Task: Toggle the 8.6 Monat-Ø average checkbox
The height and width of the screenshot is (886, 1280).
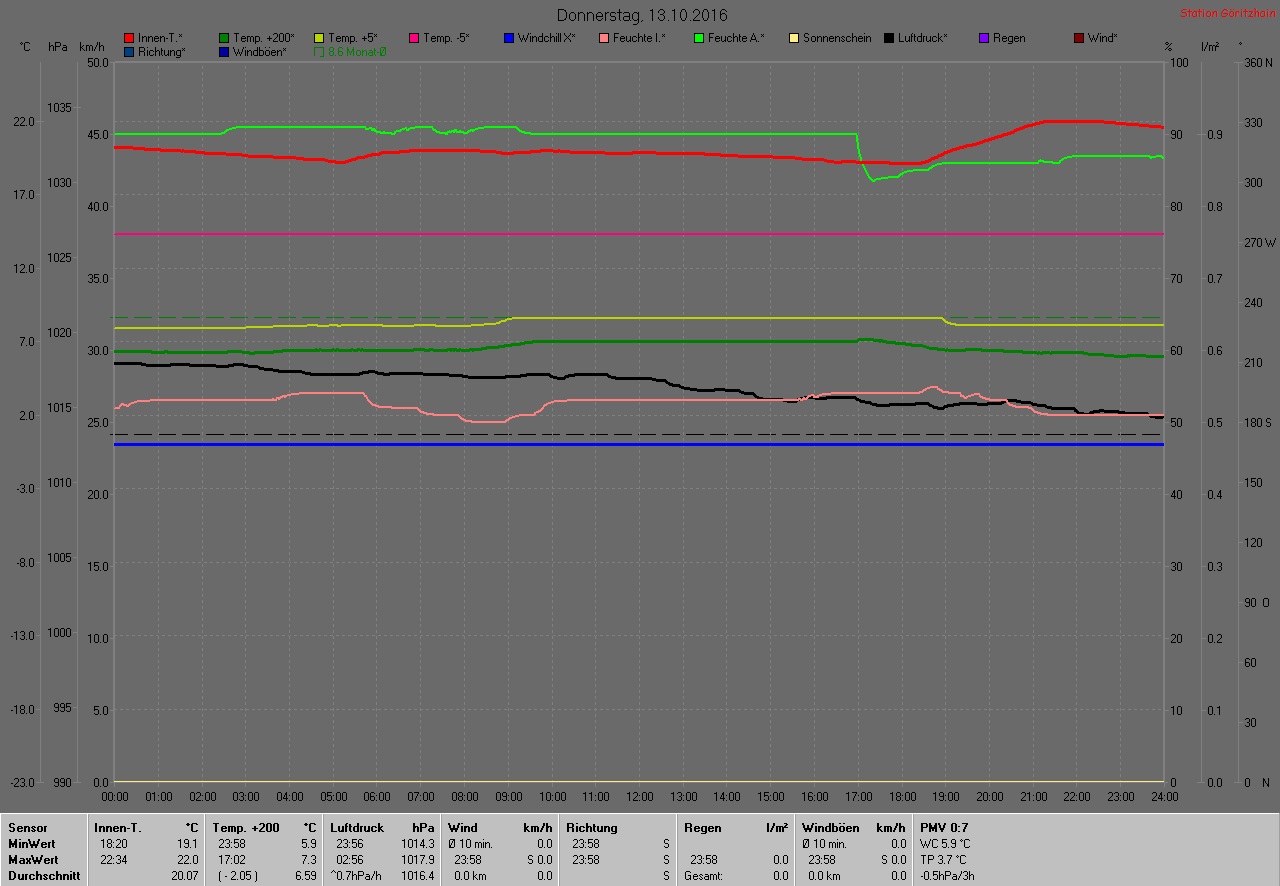Action: pos(319,51)
